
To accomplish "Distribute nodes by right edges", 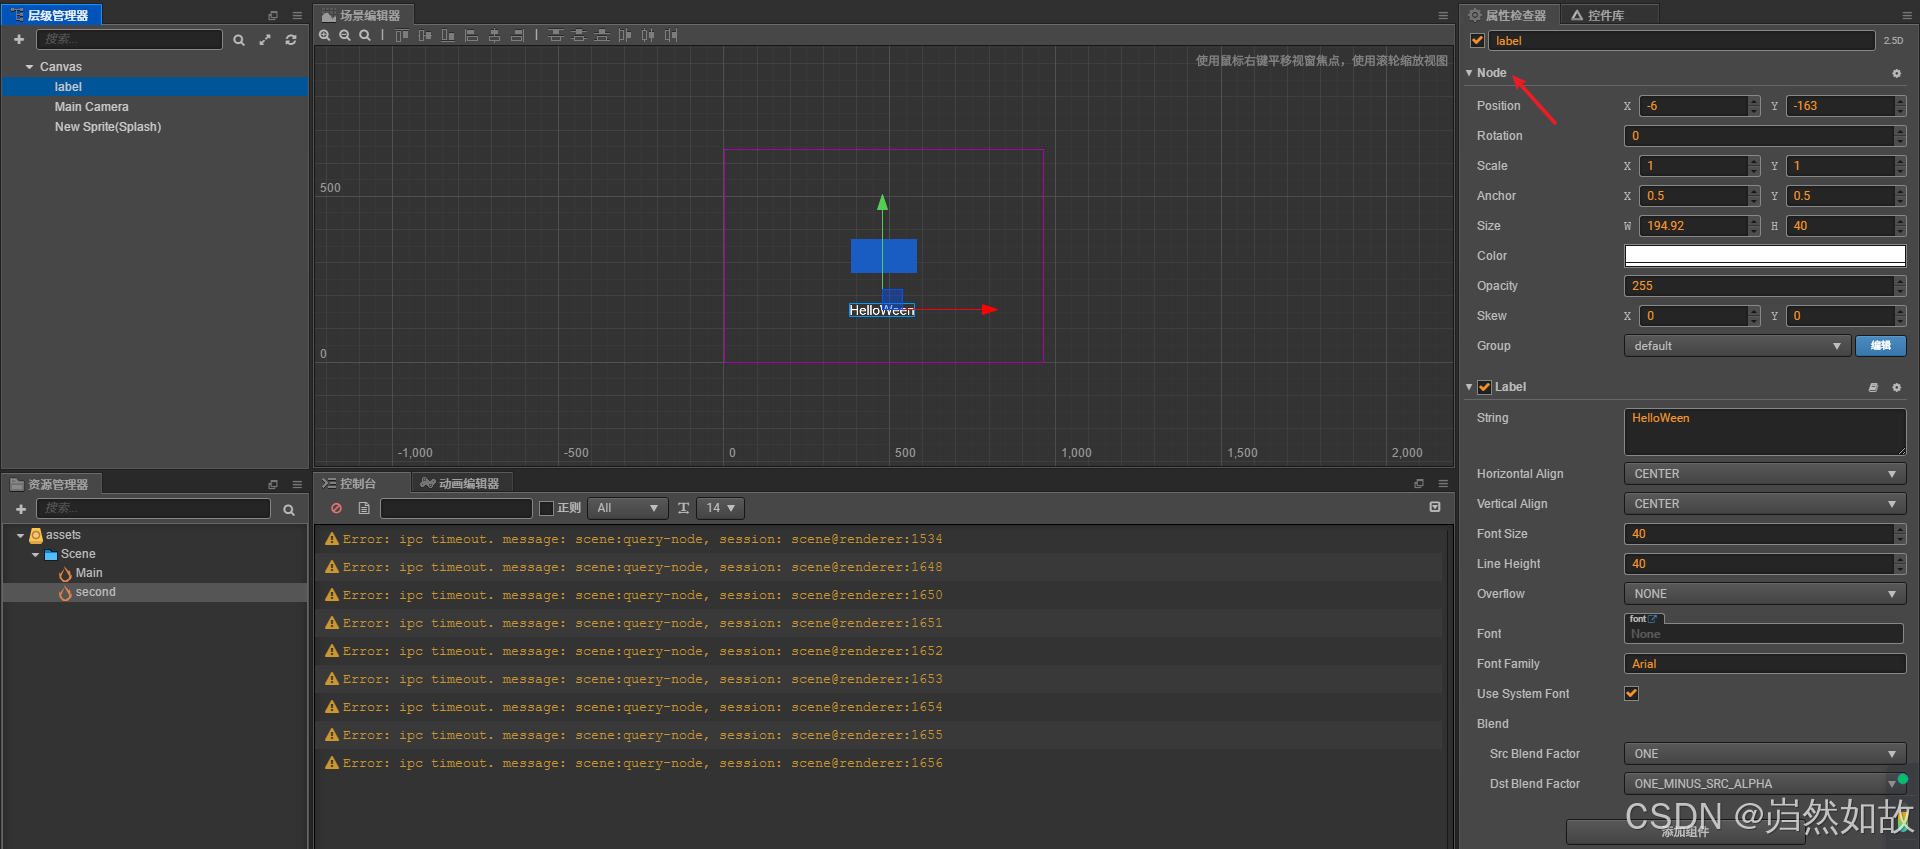I will pos(671,35).
